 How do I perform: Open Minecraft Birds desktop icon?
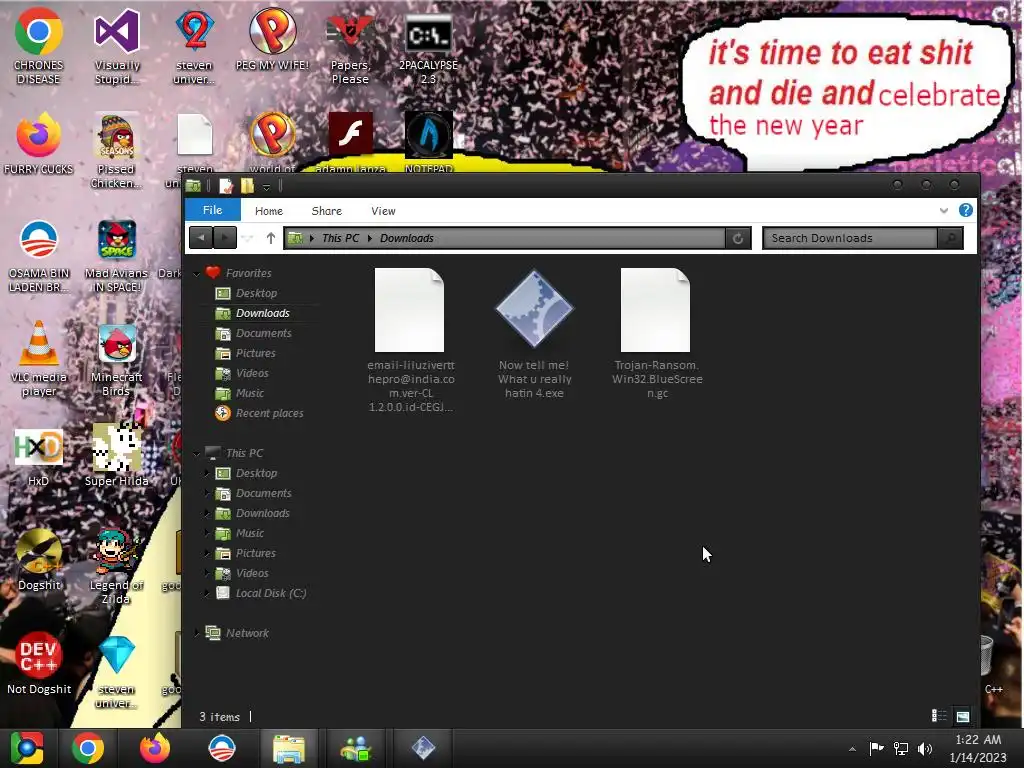(116, 358)
